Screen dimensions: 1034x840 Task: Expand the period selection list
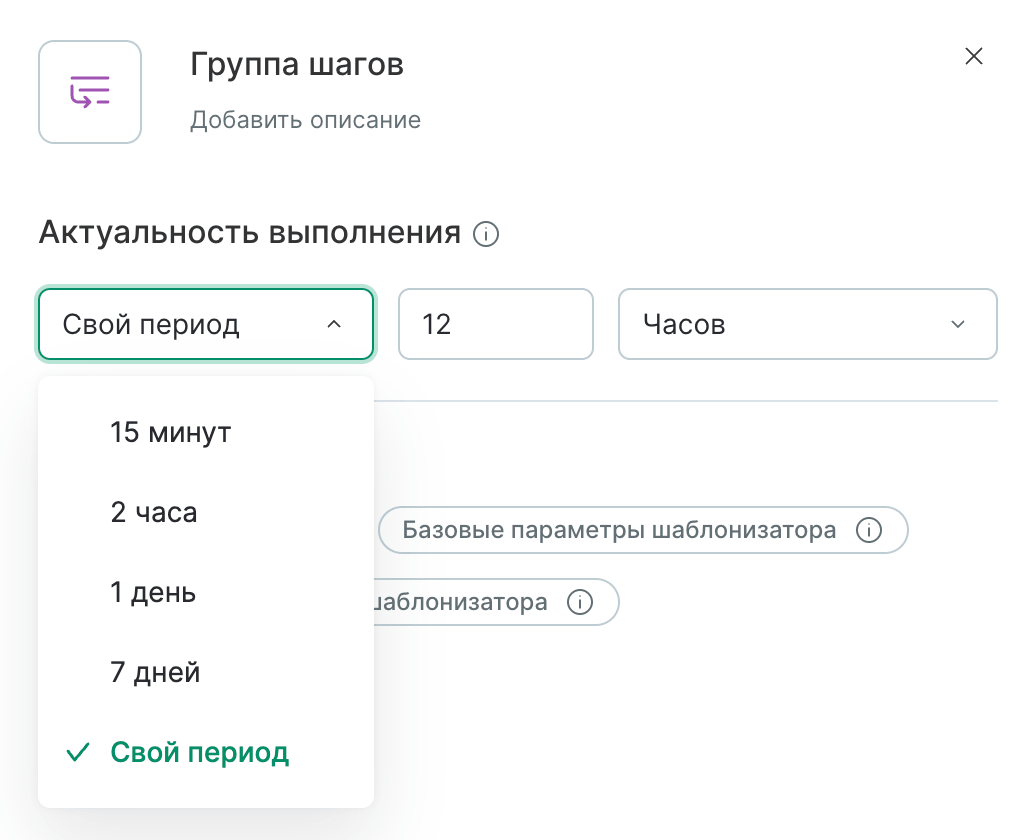[x=205, y=324]
